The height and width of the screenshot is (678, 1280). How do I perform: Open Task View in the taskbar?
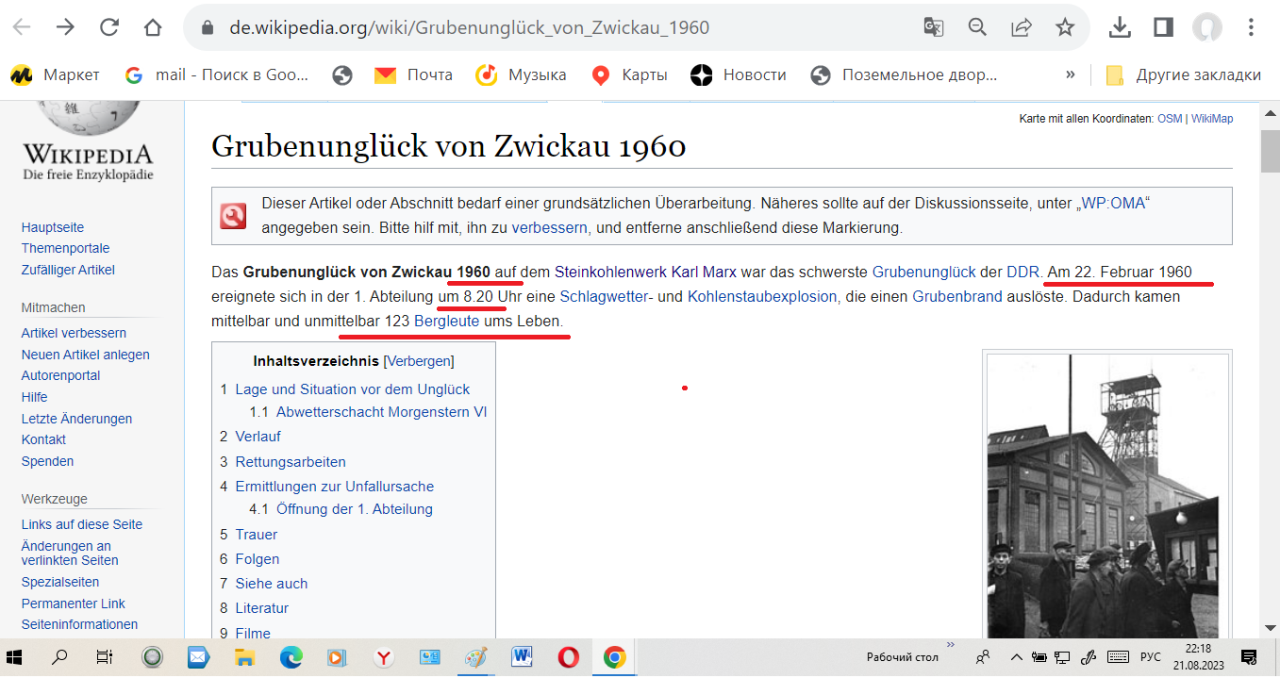[104, 657]
